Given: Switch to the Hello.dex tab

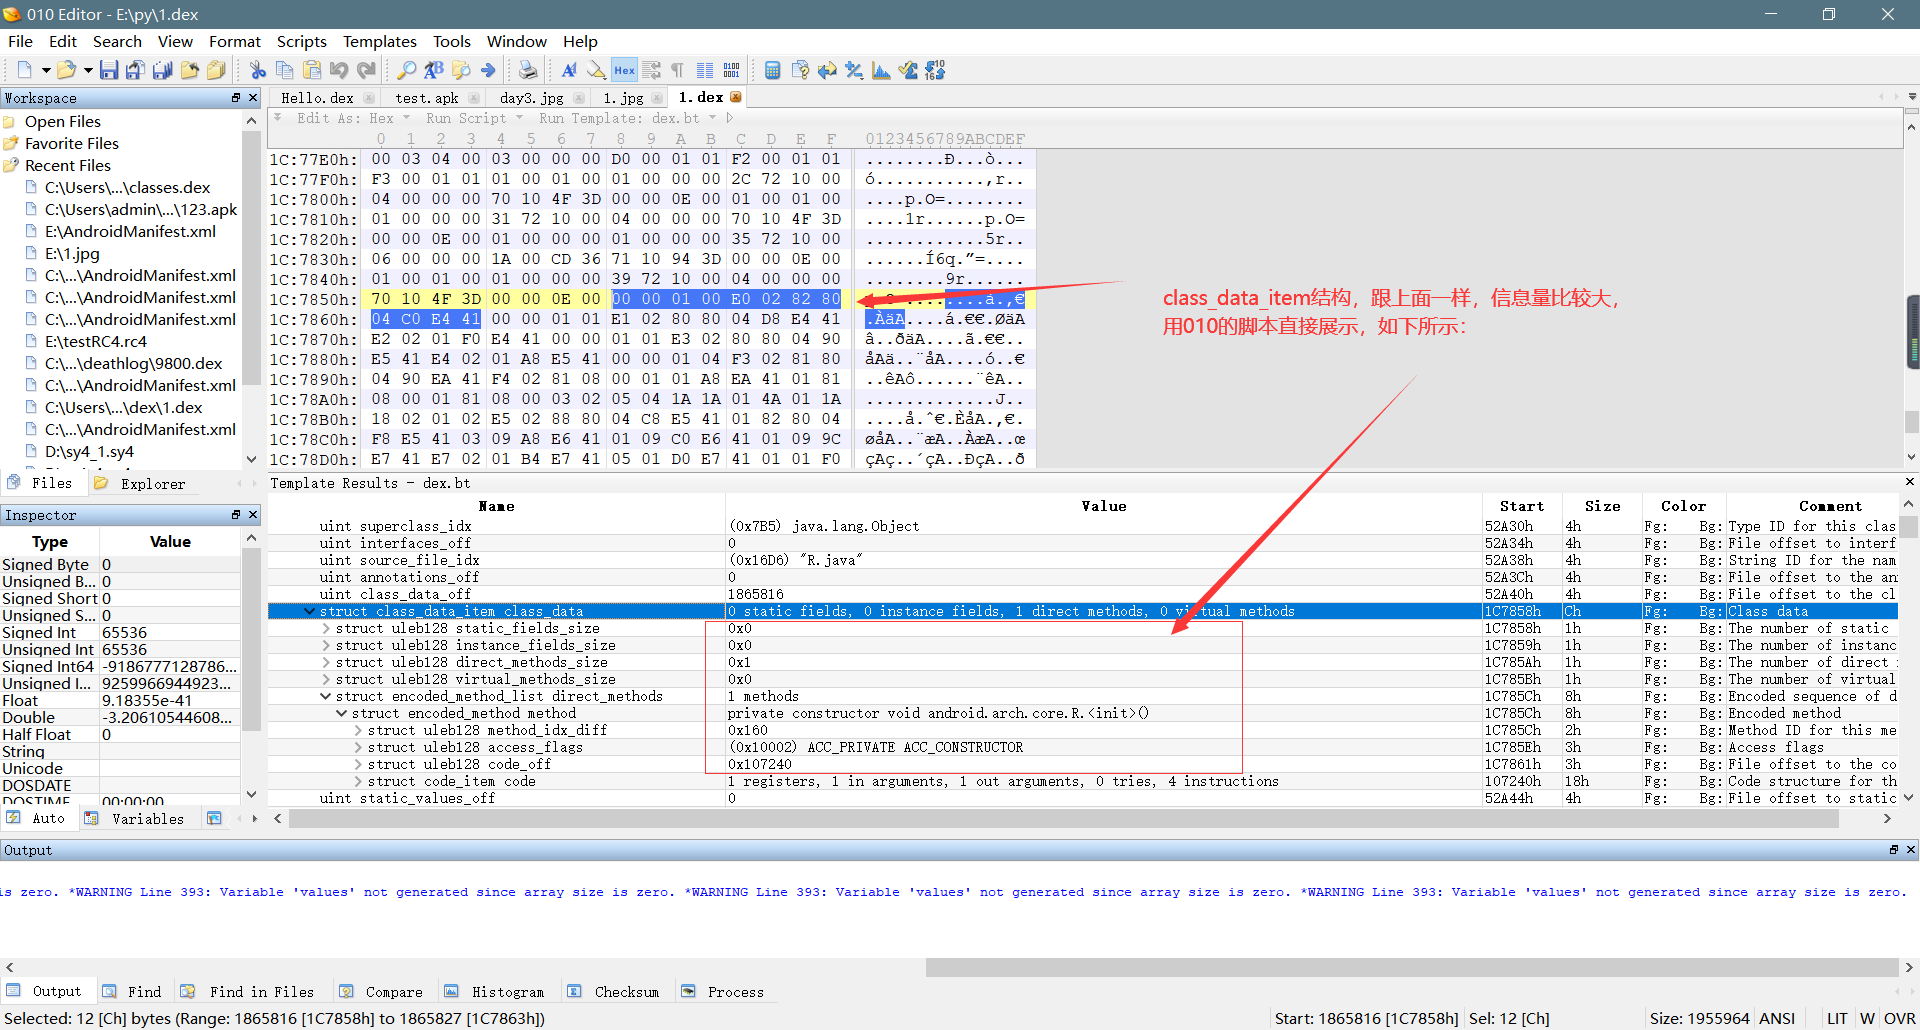Looking at the screenshot, I should point(317,97).
